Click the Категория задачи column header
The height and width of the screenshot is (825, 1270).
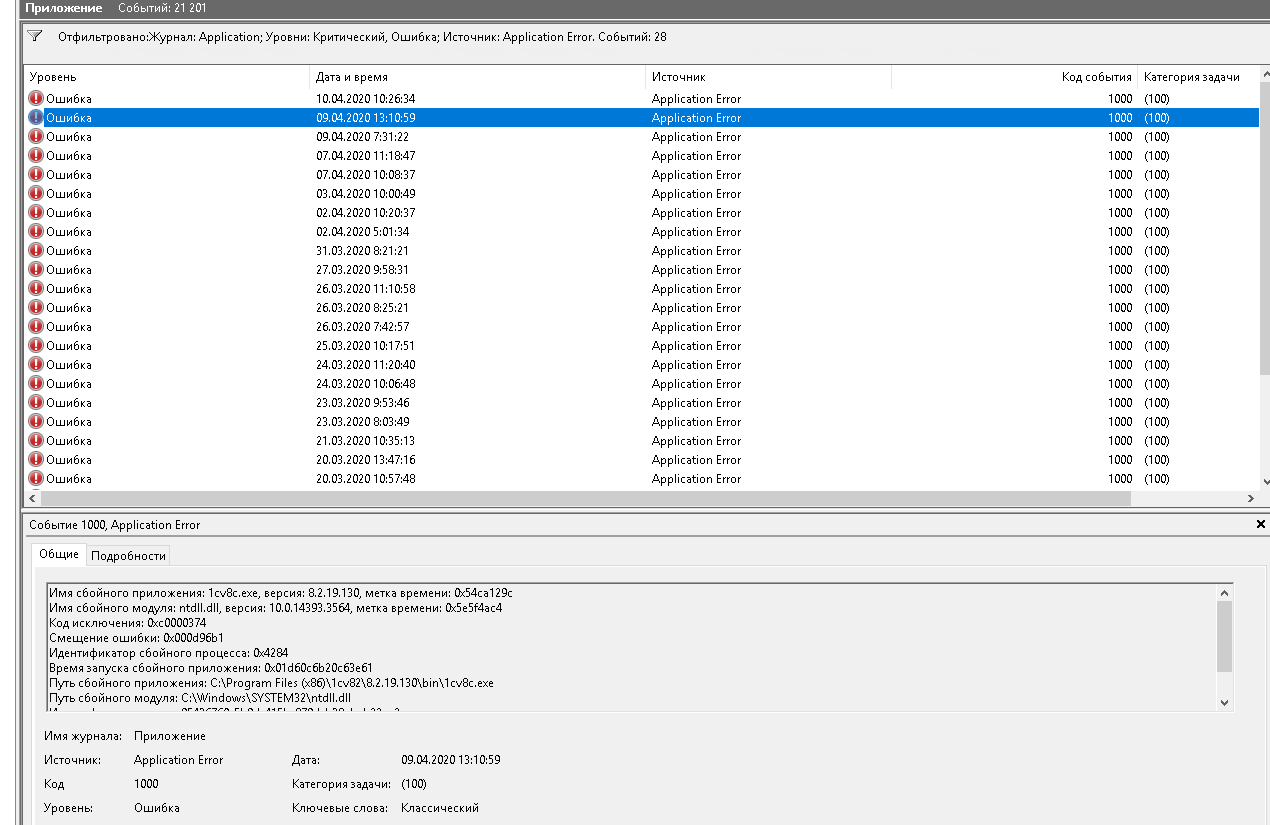click(x=1191, y=77)
